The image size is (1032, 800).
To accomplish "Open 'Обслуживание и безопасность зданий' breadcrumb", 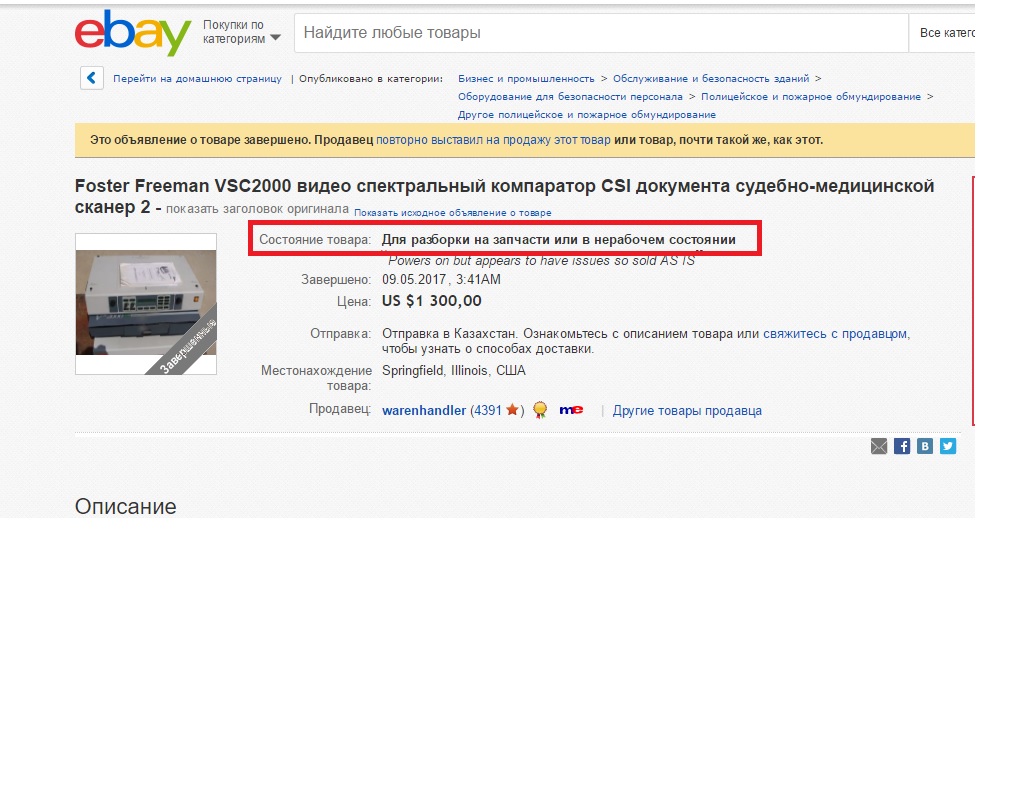I will pos(711,78).
